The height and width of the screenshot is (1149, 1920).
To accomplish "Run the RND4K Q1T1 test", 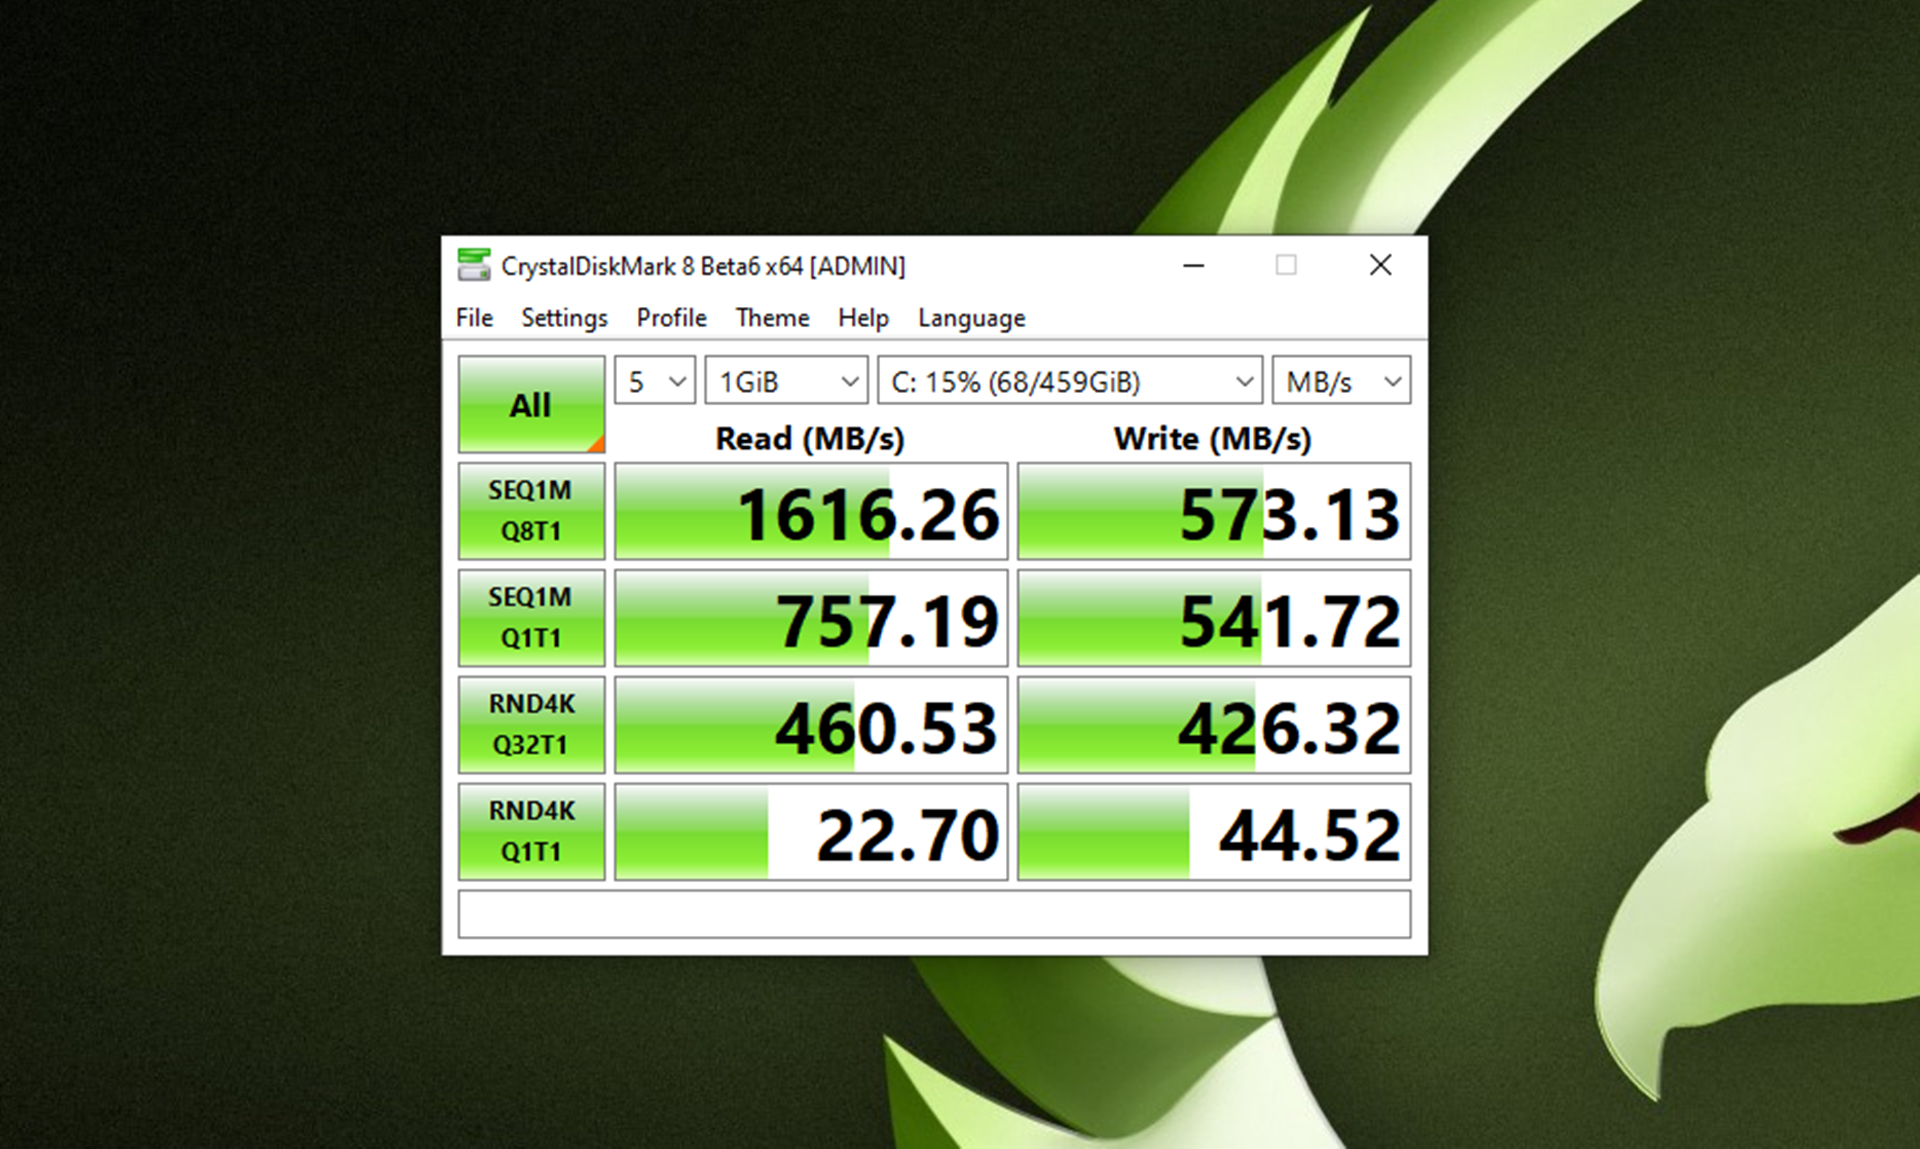I will tap(531, 832).
